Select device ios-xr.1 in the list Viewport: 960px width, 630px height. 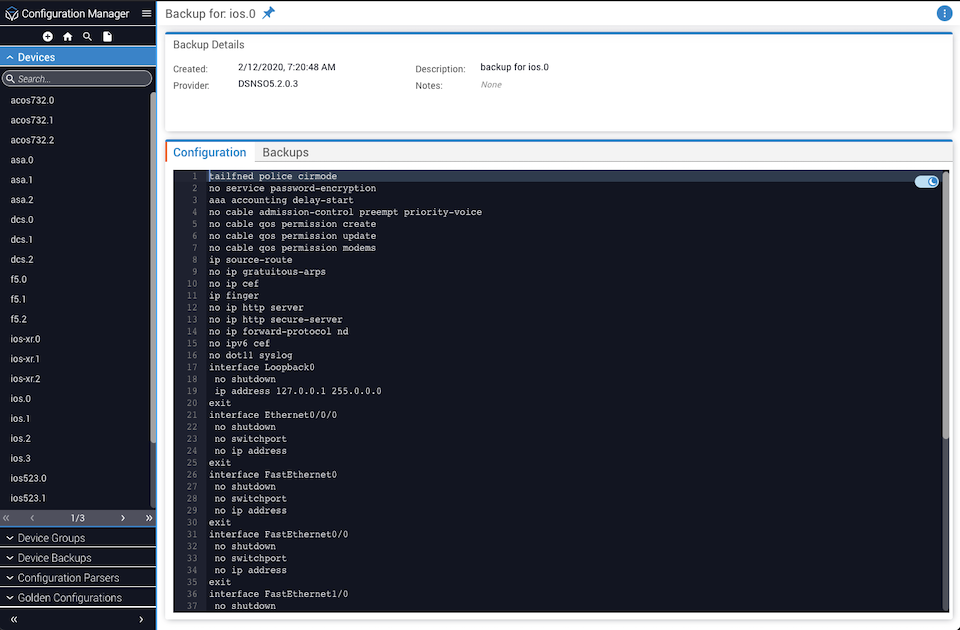25,359
